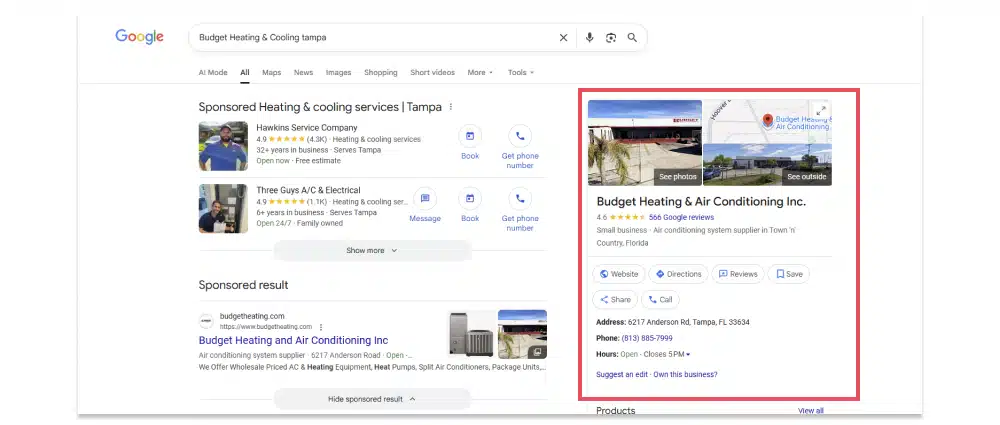
Task: Expand the map with fullscreen icon
Action: (821, 110)
